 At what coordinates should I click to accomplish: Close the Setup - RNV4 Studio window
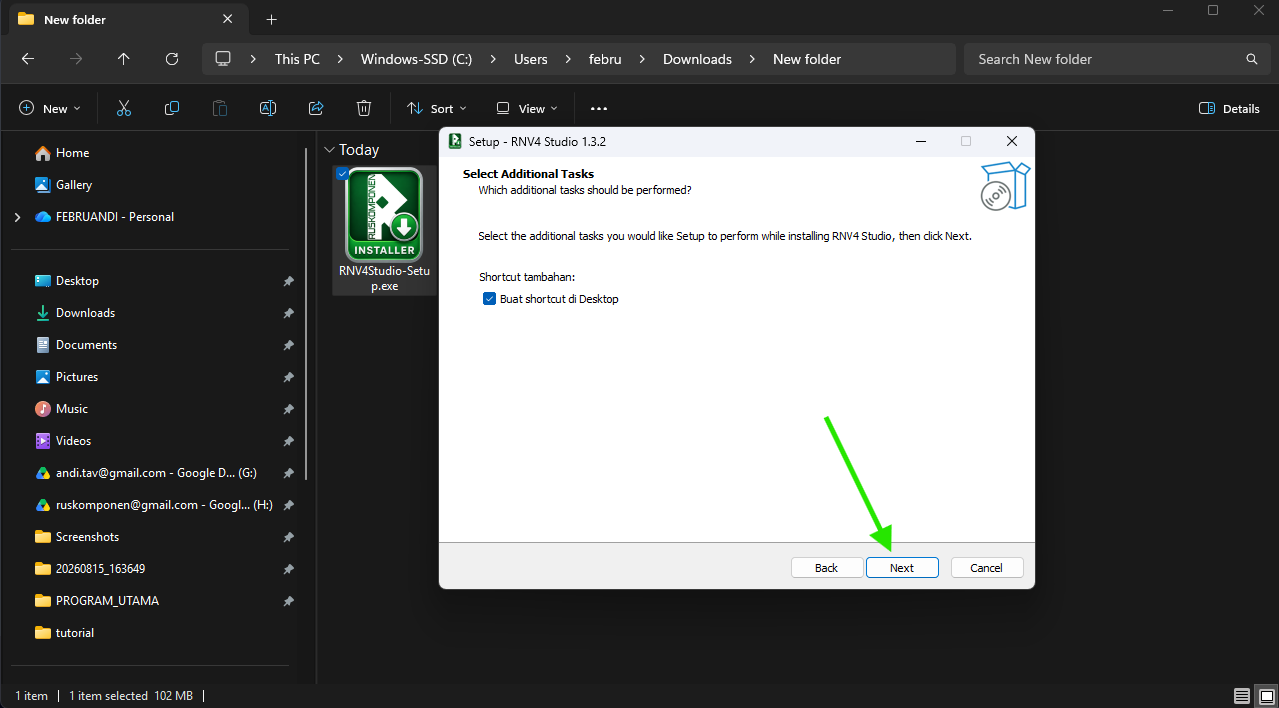(1012, 141)
